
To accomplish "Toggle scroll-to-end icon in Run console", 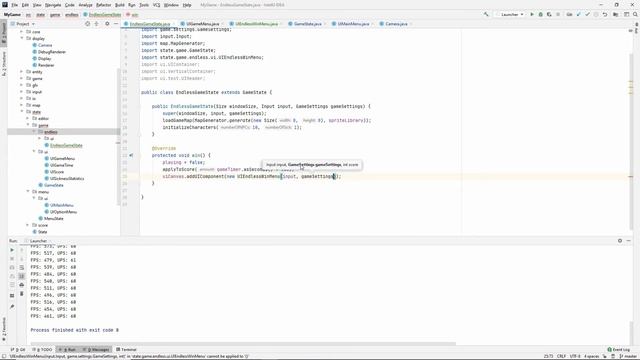I will 22,276.
